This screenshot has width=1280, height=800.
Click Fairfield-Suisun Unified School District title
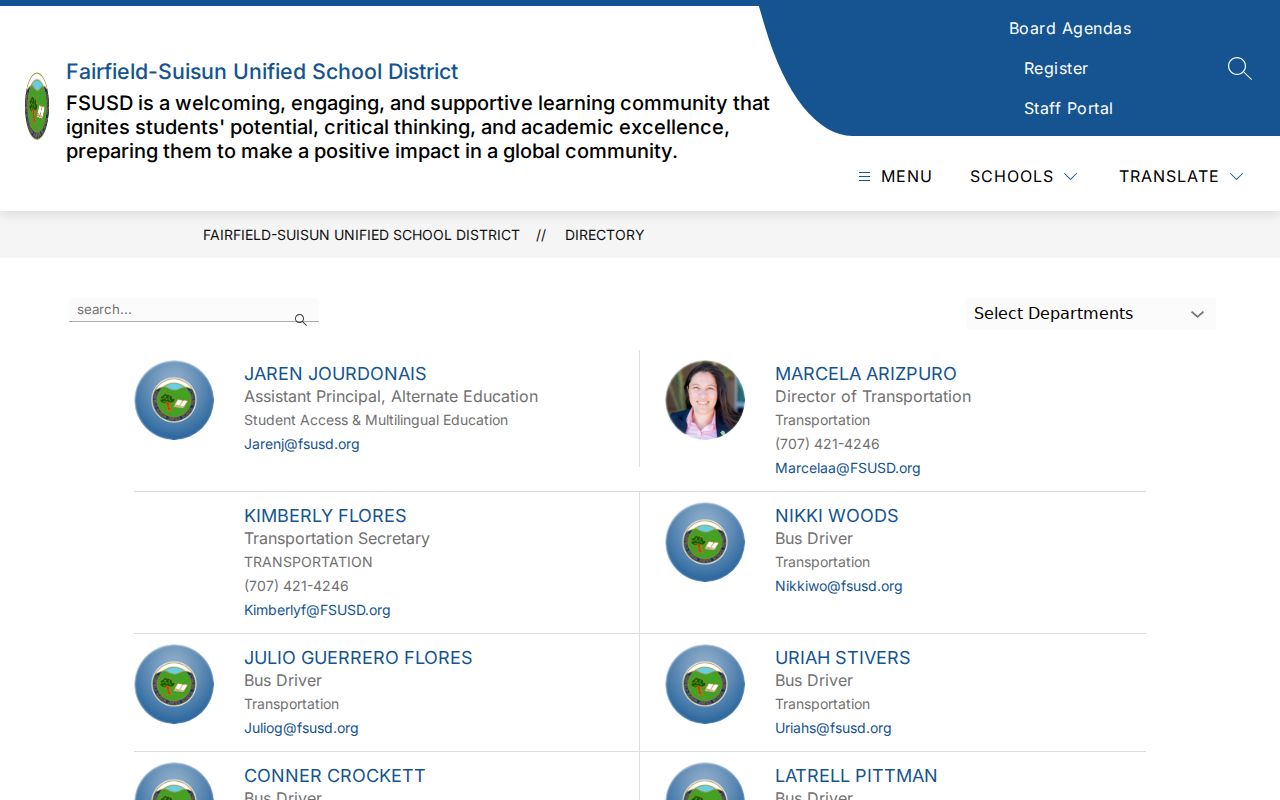click(x=262, y=71)
